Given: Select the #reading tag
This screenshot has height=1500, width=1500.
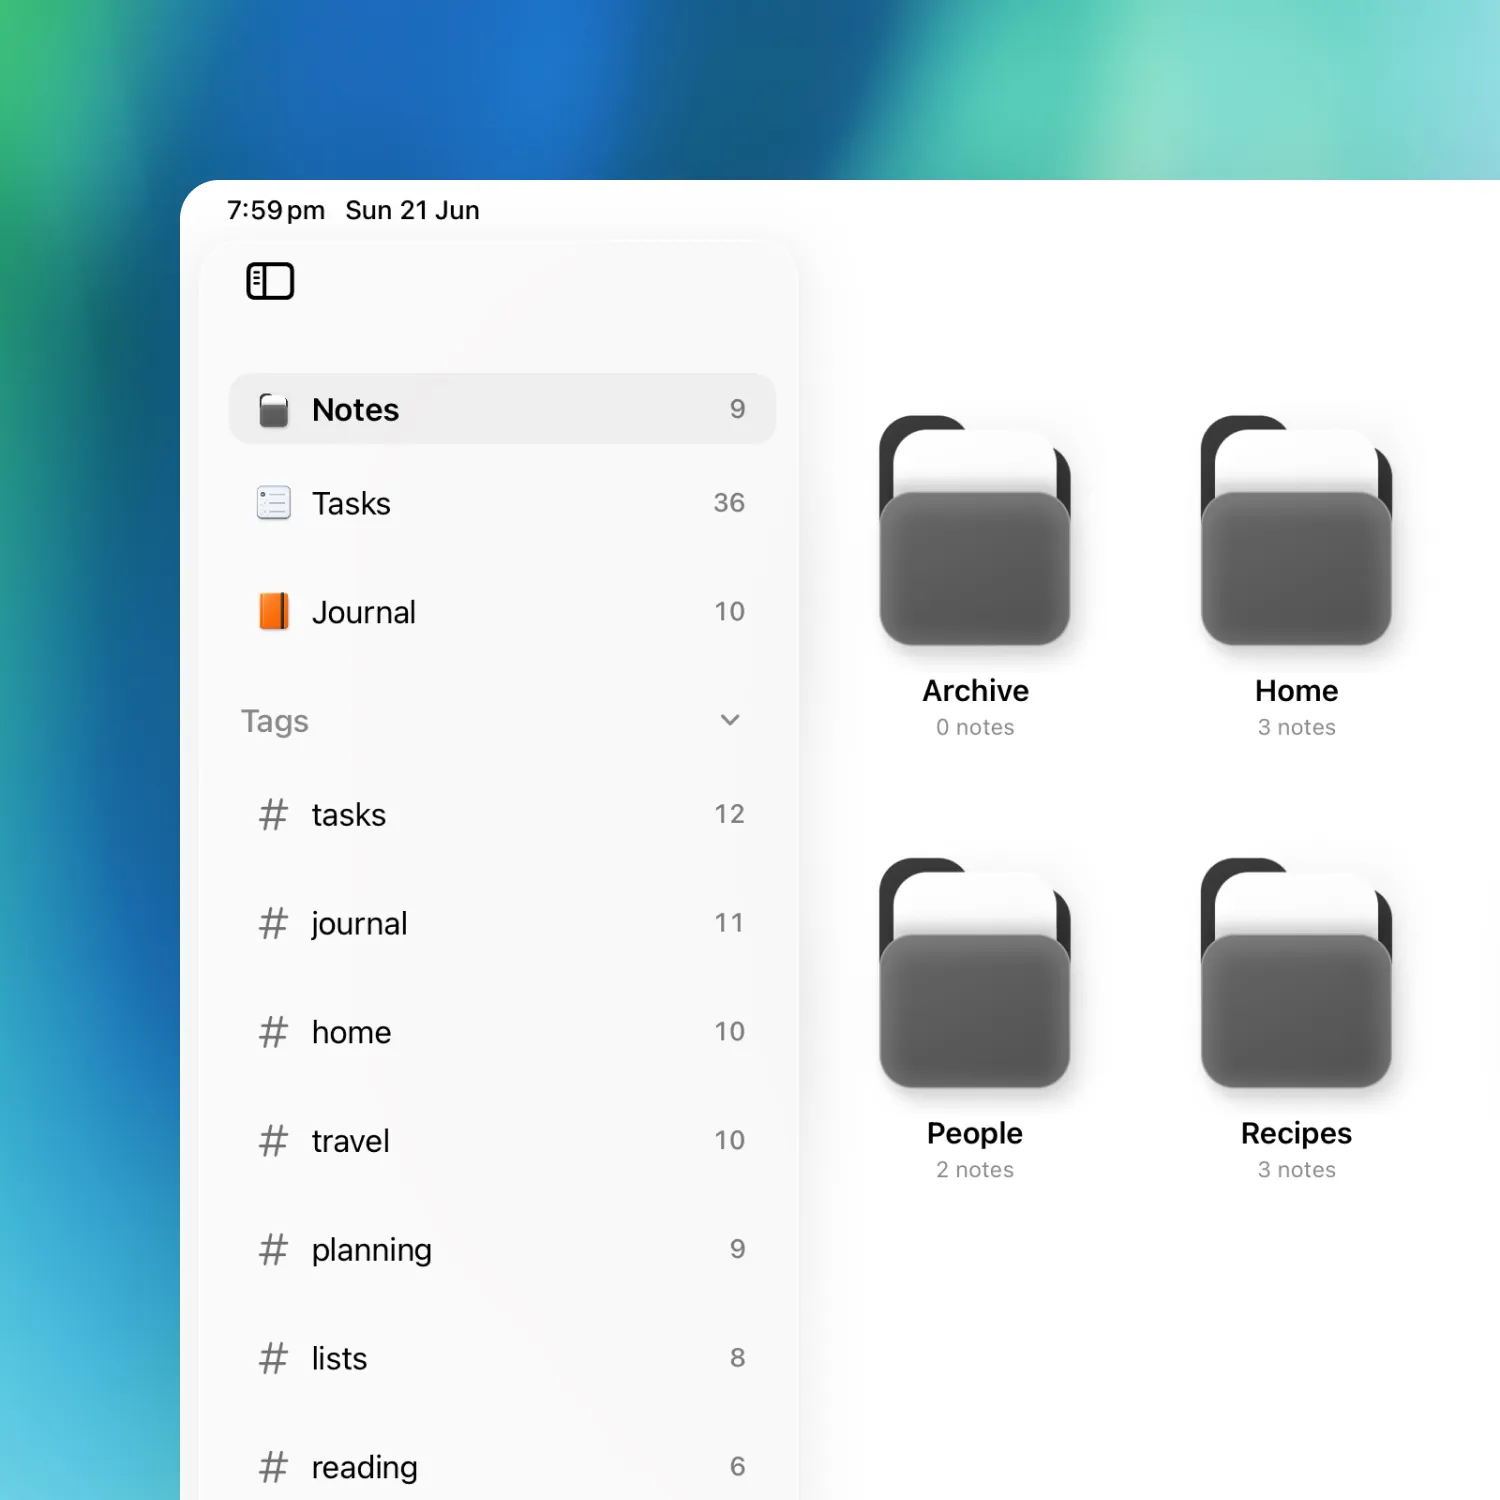Looking at the screenshot, I should tap(502, 1467).
